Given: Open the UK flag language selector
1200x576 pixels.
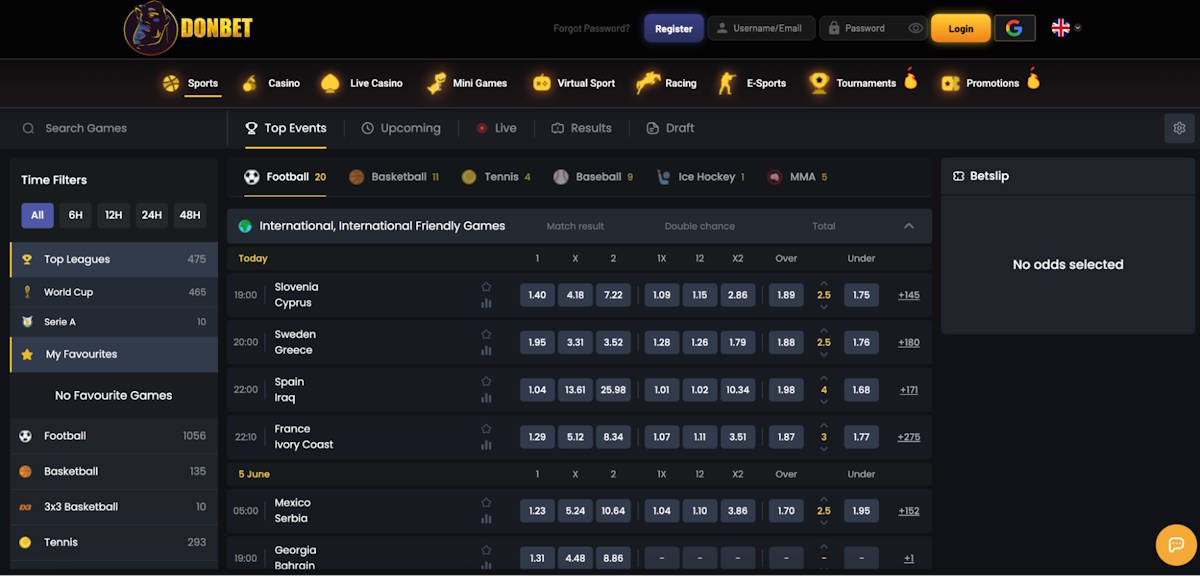Looking at the screenshot, I should click(x=1066, y=28).
